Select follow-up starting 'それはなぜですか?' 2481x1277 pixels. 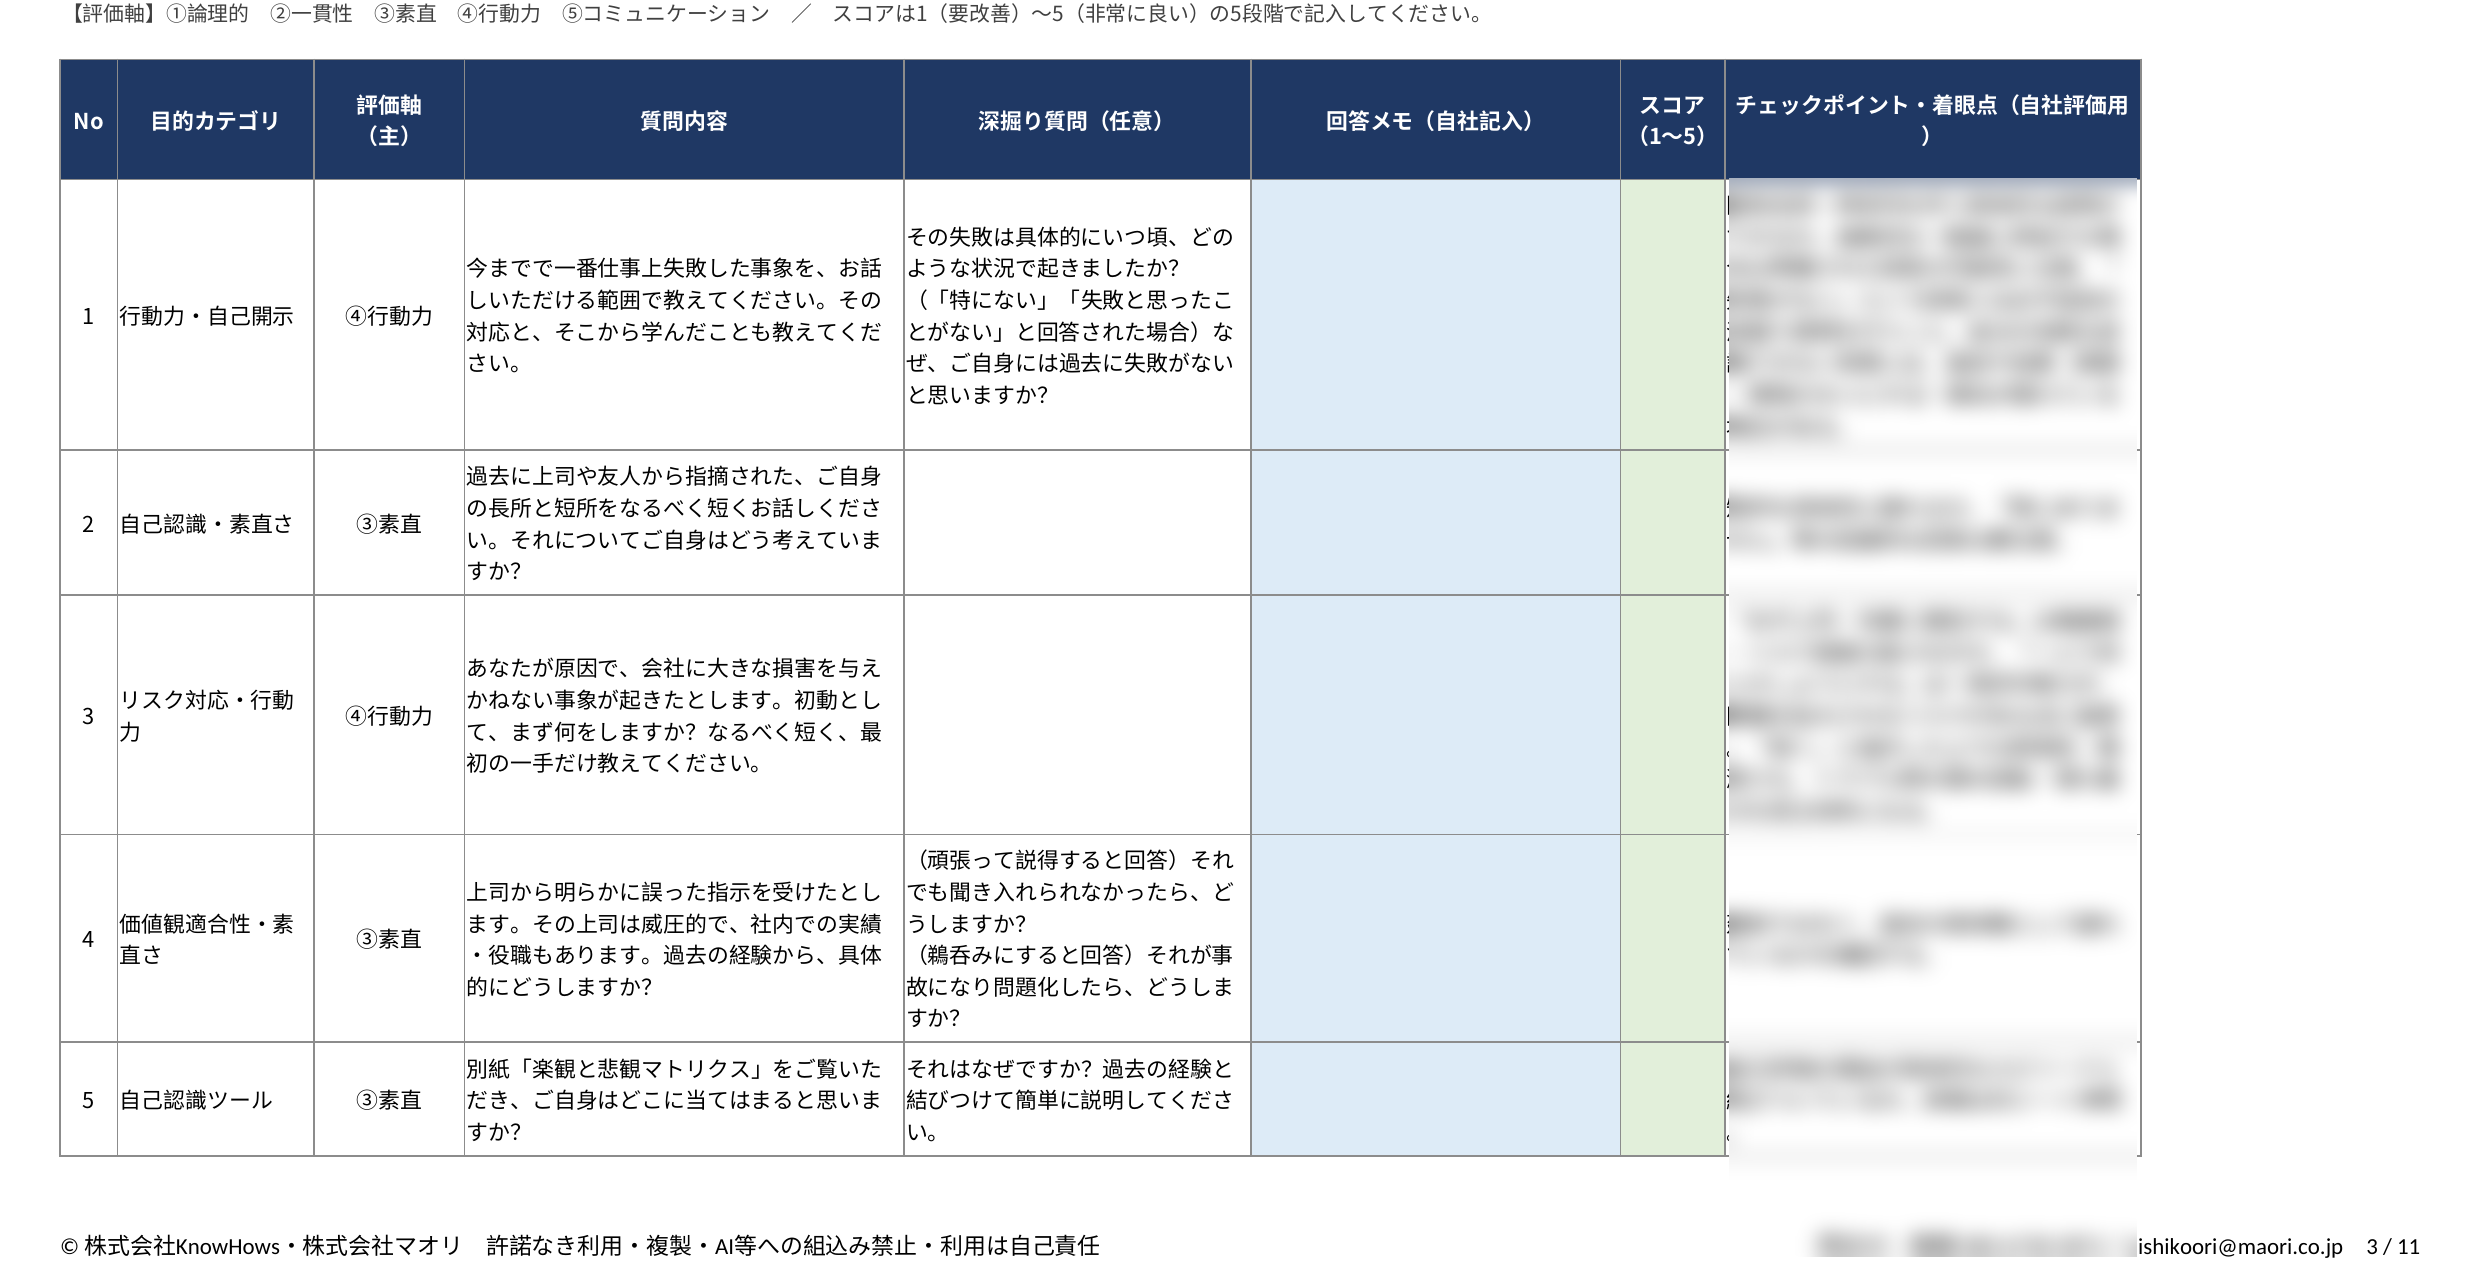pyautogui.click(x=1077, y=1099)
